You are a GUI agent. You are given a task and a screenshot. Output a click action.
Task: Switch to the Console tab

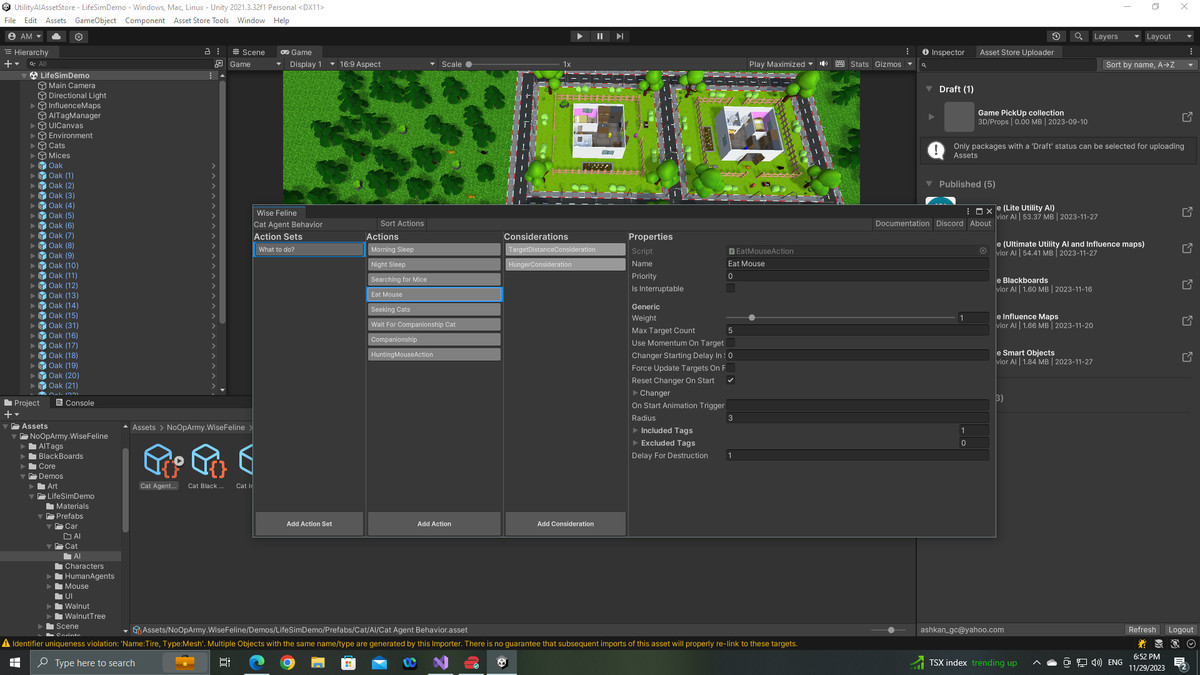[74, 403]
